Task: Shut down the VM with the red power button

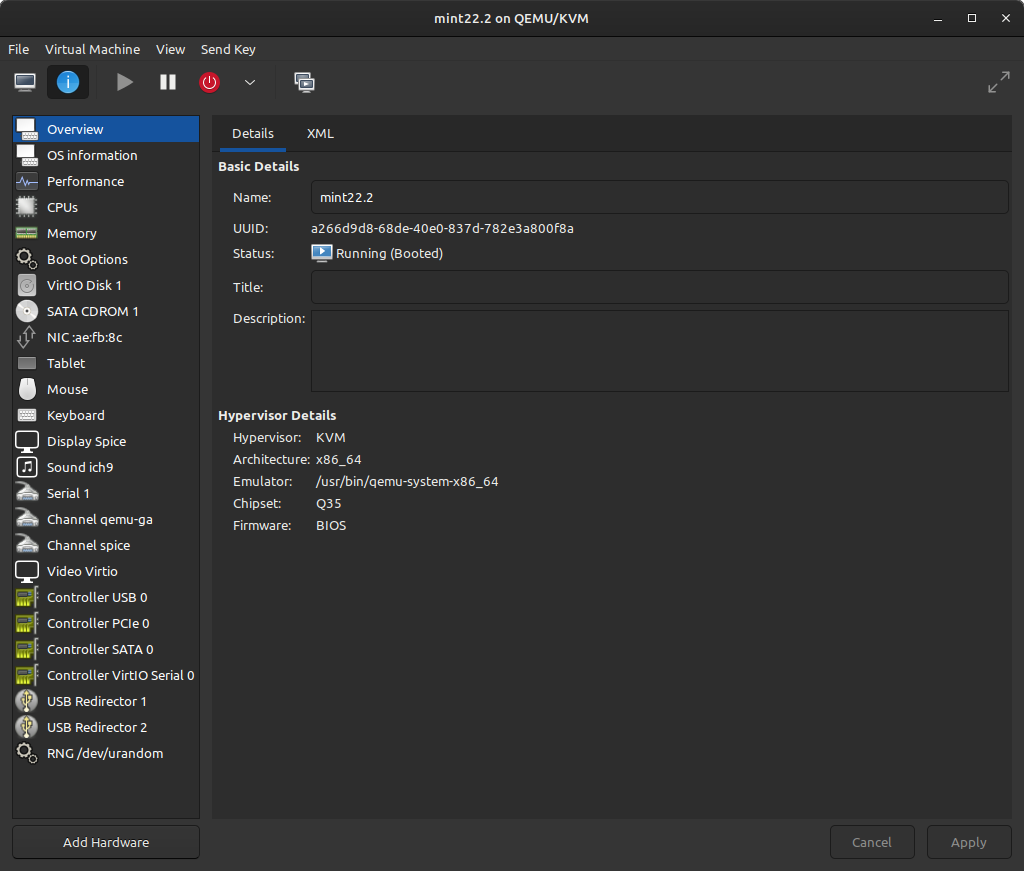Action: (x=210, y=82)
